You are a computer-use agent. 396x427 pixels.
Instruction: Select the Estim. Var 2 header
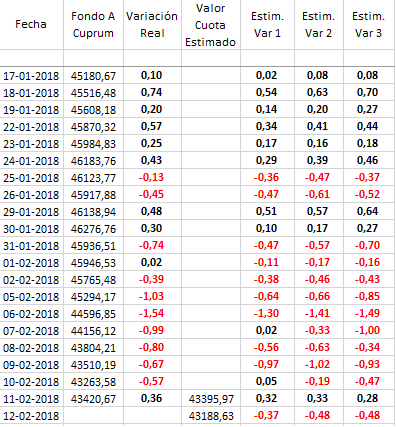pos(319,24)
